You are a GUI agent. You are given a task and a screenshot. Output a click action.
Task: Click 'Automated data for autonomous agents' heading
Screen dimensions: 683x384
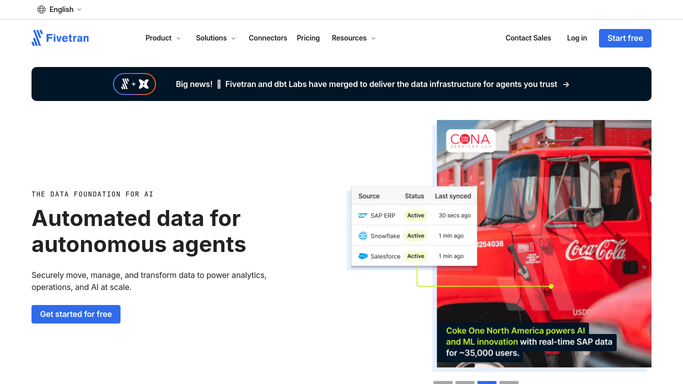[x=139, y=231]
